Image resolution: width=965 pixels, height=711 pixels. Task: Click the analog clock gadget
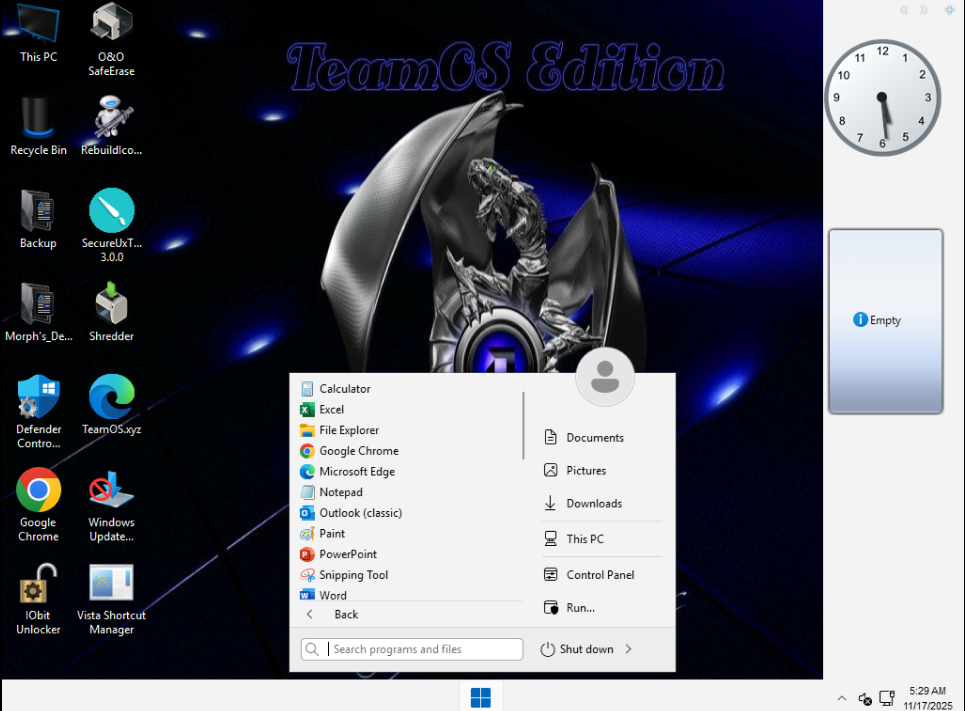pos(883,98)
